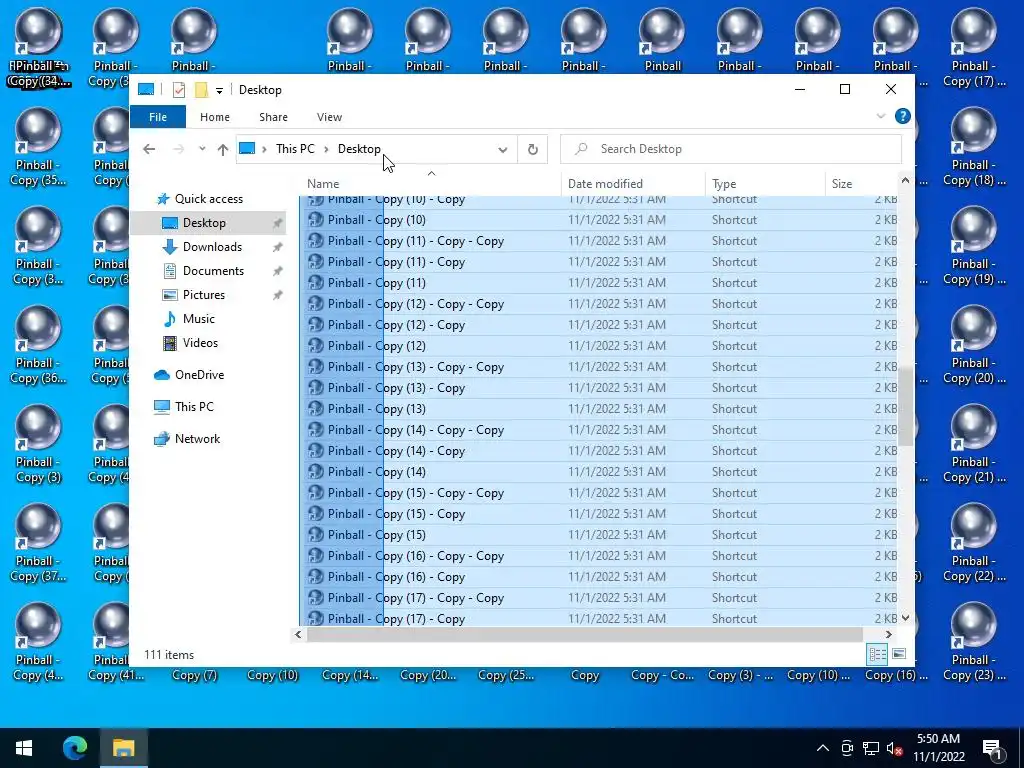Open Explorer Help question mark icon
Screen dimensions: 1024x768
(x=903, y=116)
